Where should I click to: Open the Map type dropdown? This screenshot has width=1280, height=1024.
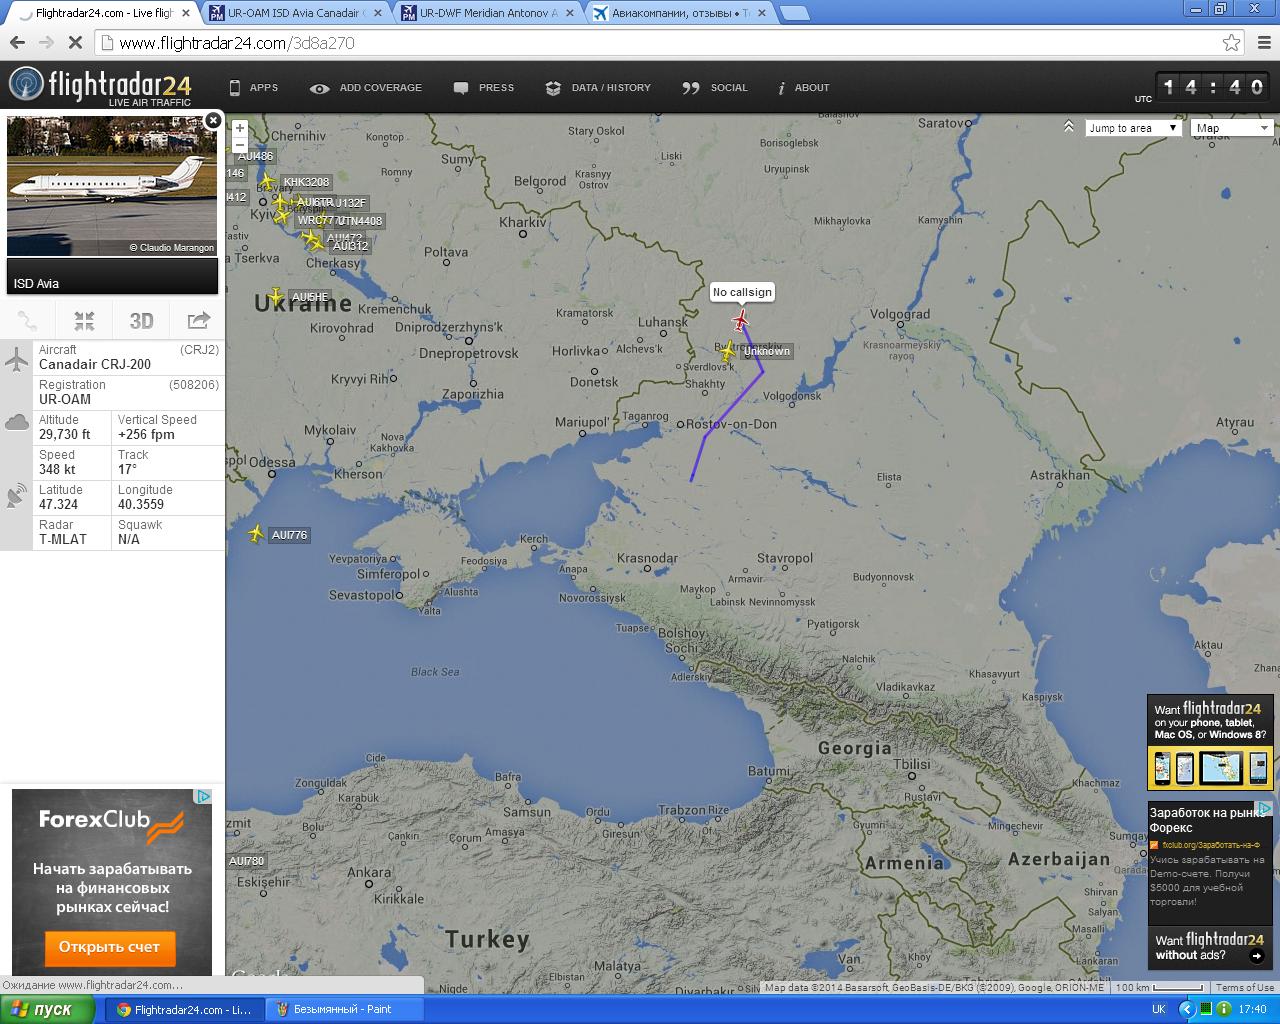[1231, 128]
